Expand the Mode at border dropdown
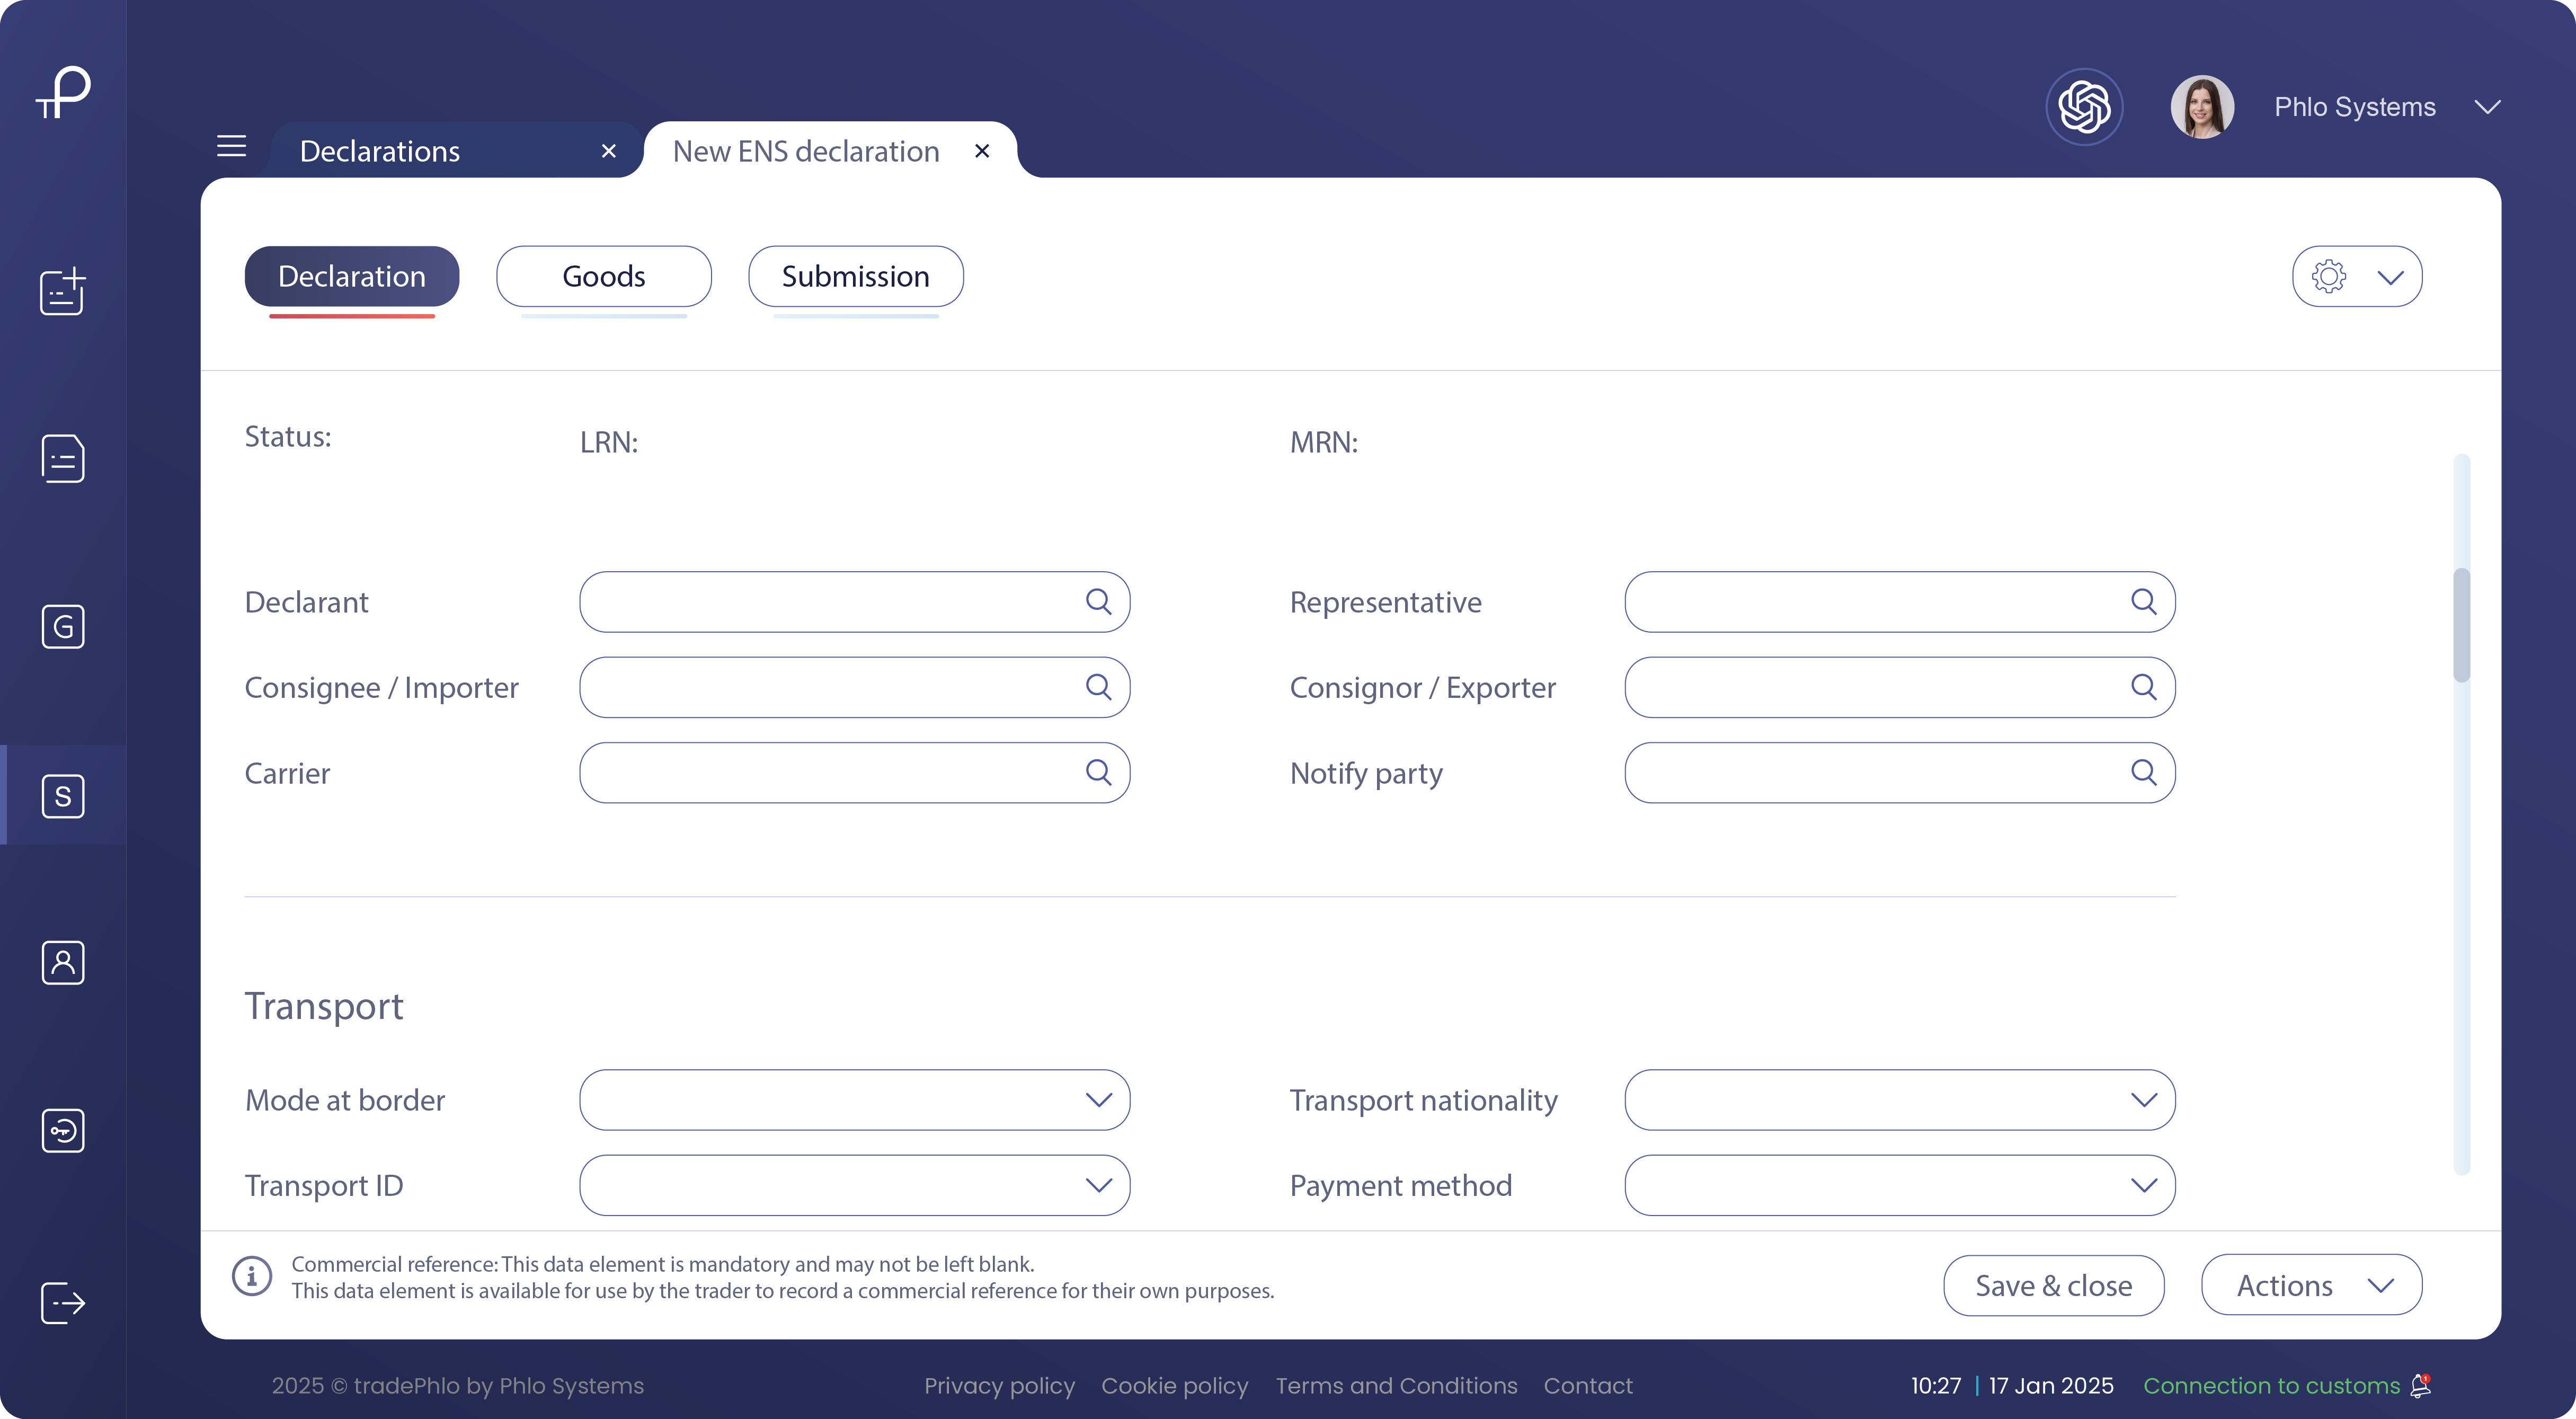This screenshot has width=2576, height=1419. click(x=855, y=1100)
